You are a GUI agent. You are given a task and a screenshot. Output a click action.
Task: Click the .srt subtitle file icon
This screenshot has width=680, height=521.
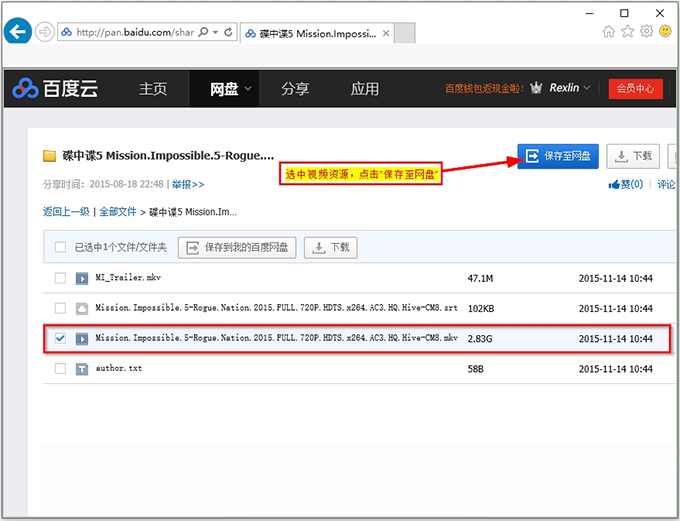tap(82, 308)
